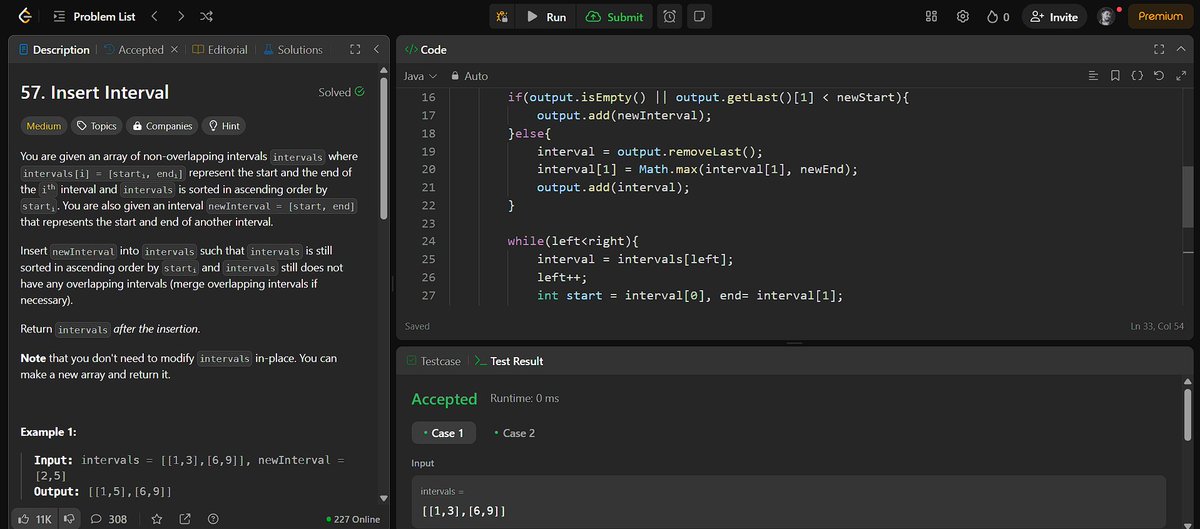Image resolution: width=1200 pixels, height=529 pixels.
Task: Collapse the Description panel left
Action: click(x=375, y=49)
